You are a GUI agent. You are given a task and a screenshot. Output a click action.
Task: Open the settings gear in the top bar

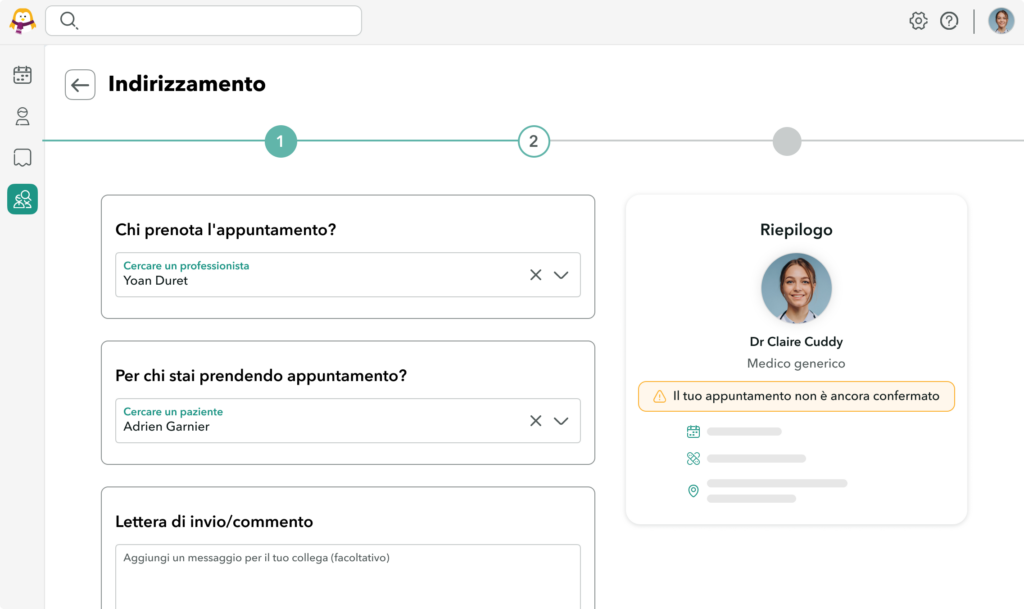(918, 20)
